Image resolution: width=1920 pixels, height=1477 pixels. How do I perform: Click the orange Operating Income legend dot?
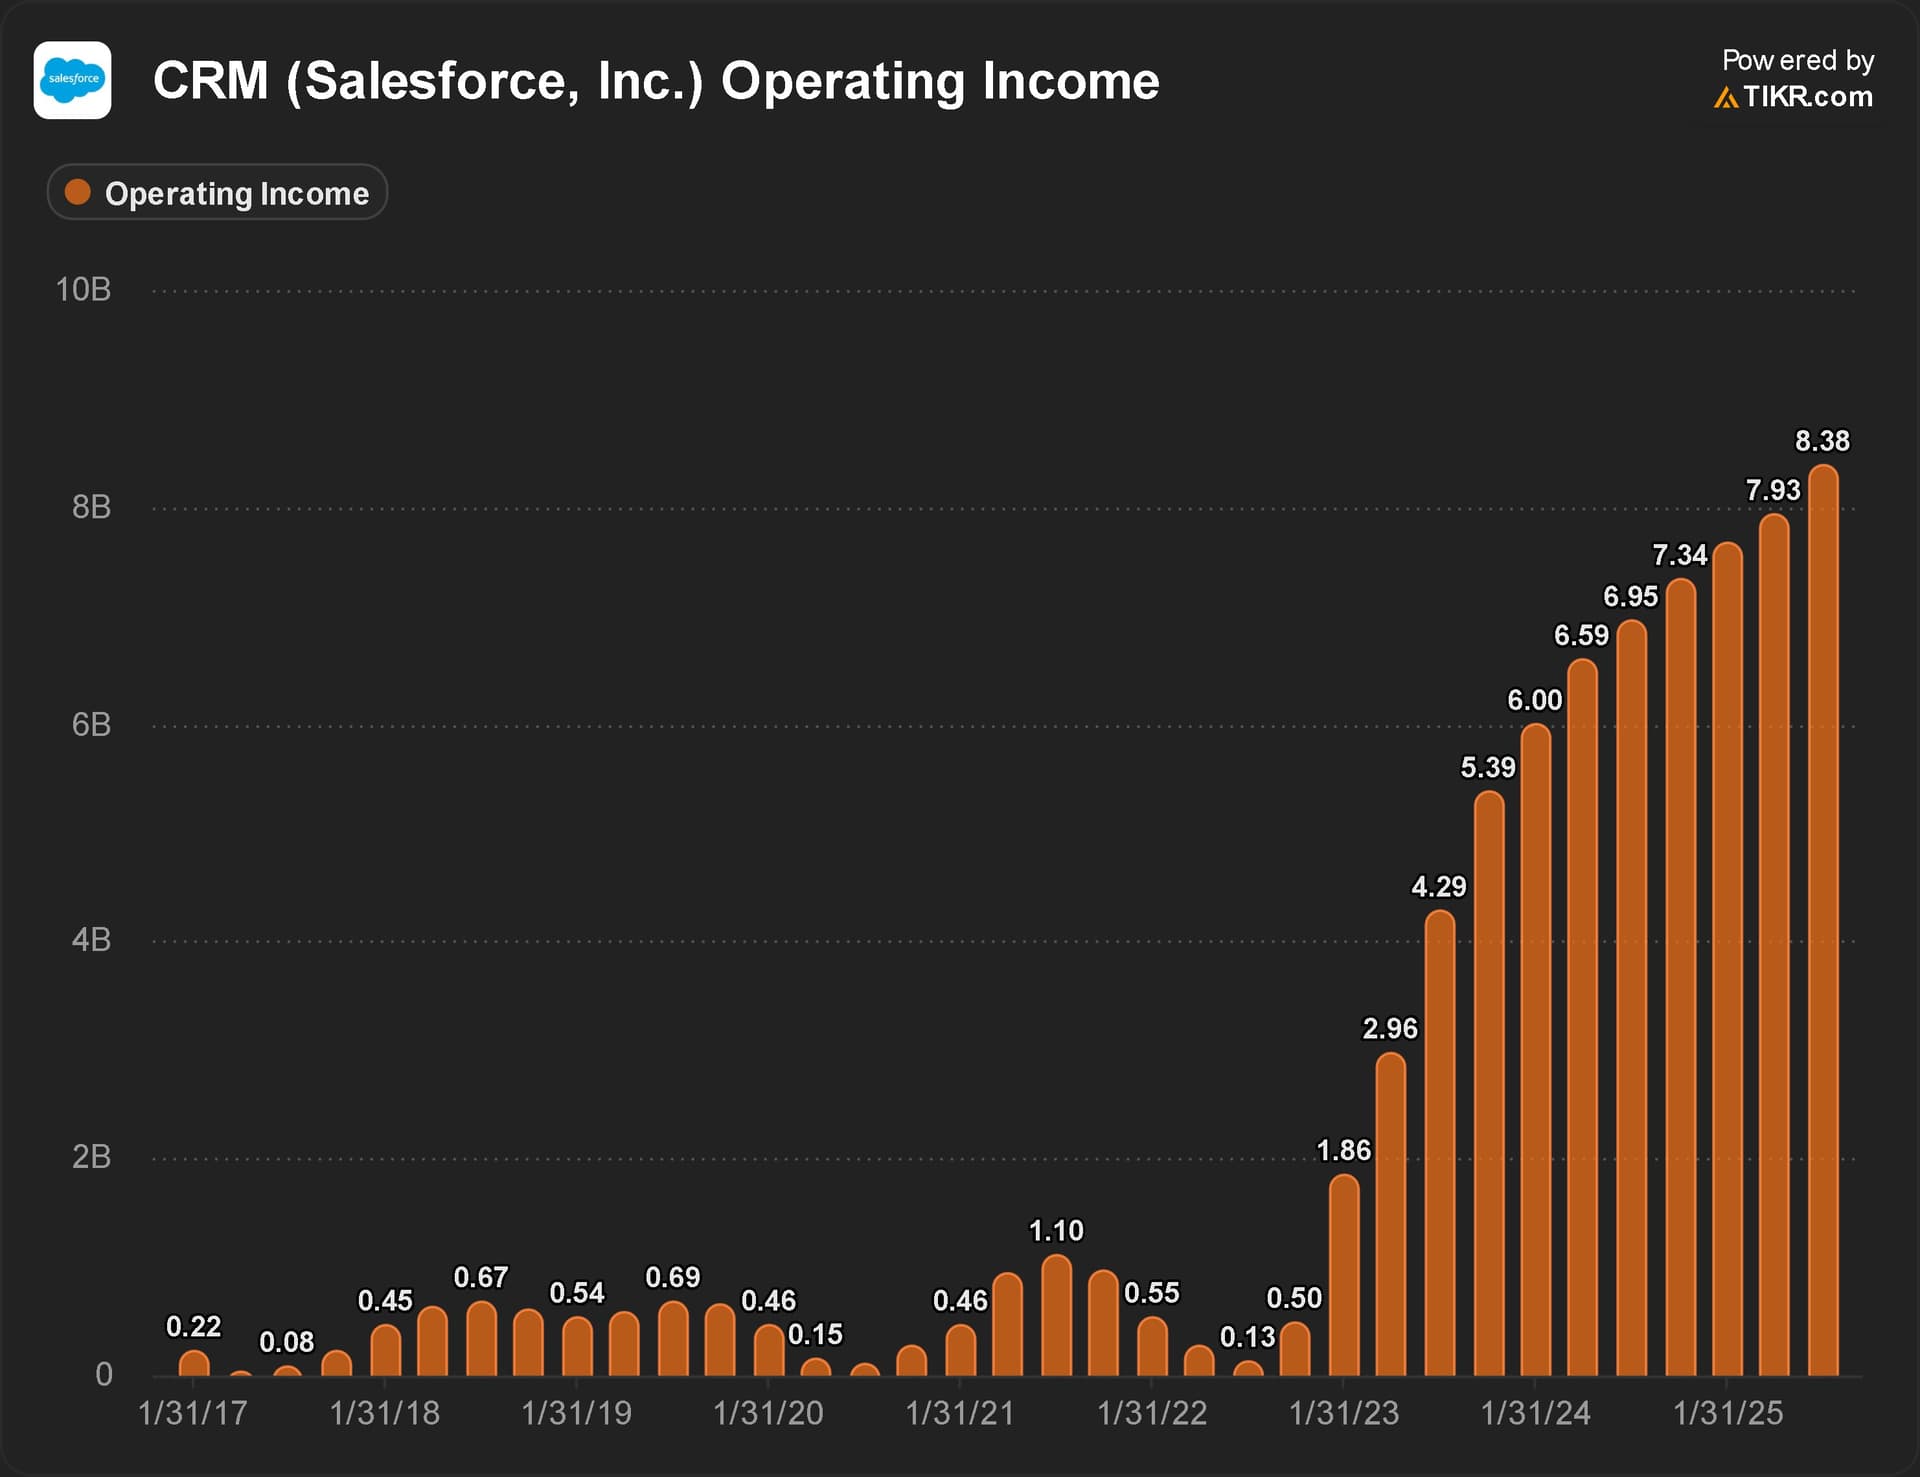pos(78,192)
